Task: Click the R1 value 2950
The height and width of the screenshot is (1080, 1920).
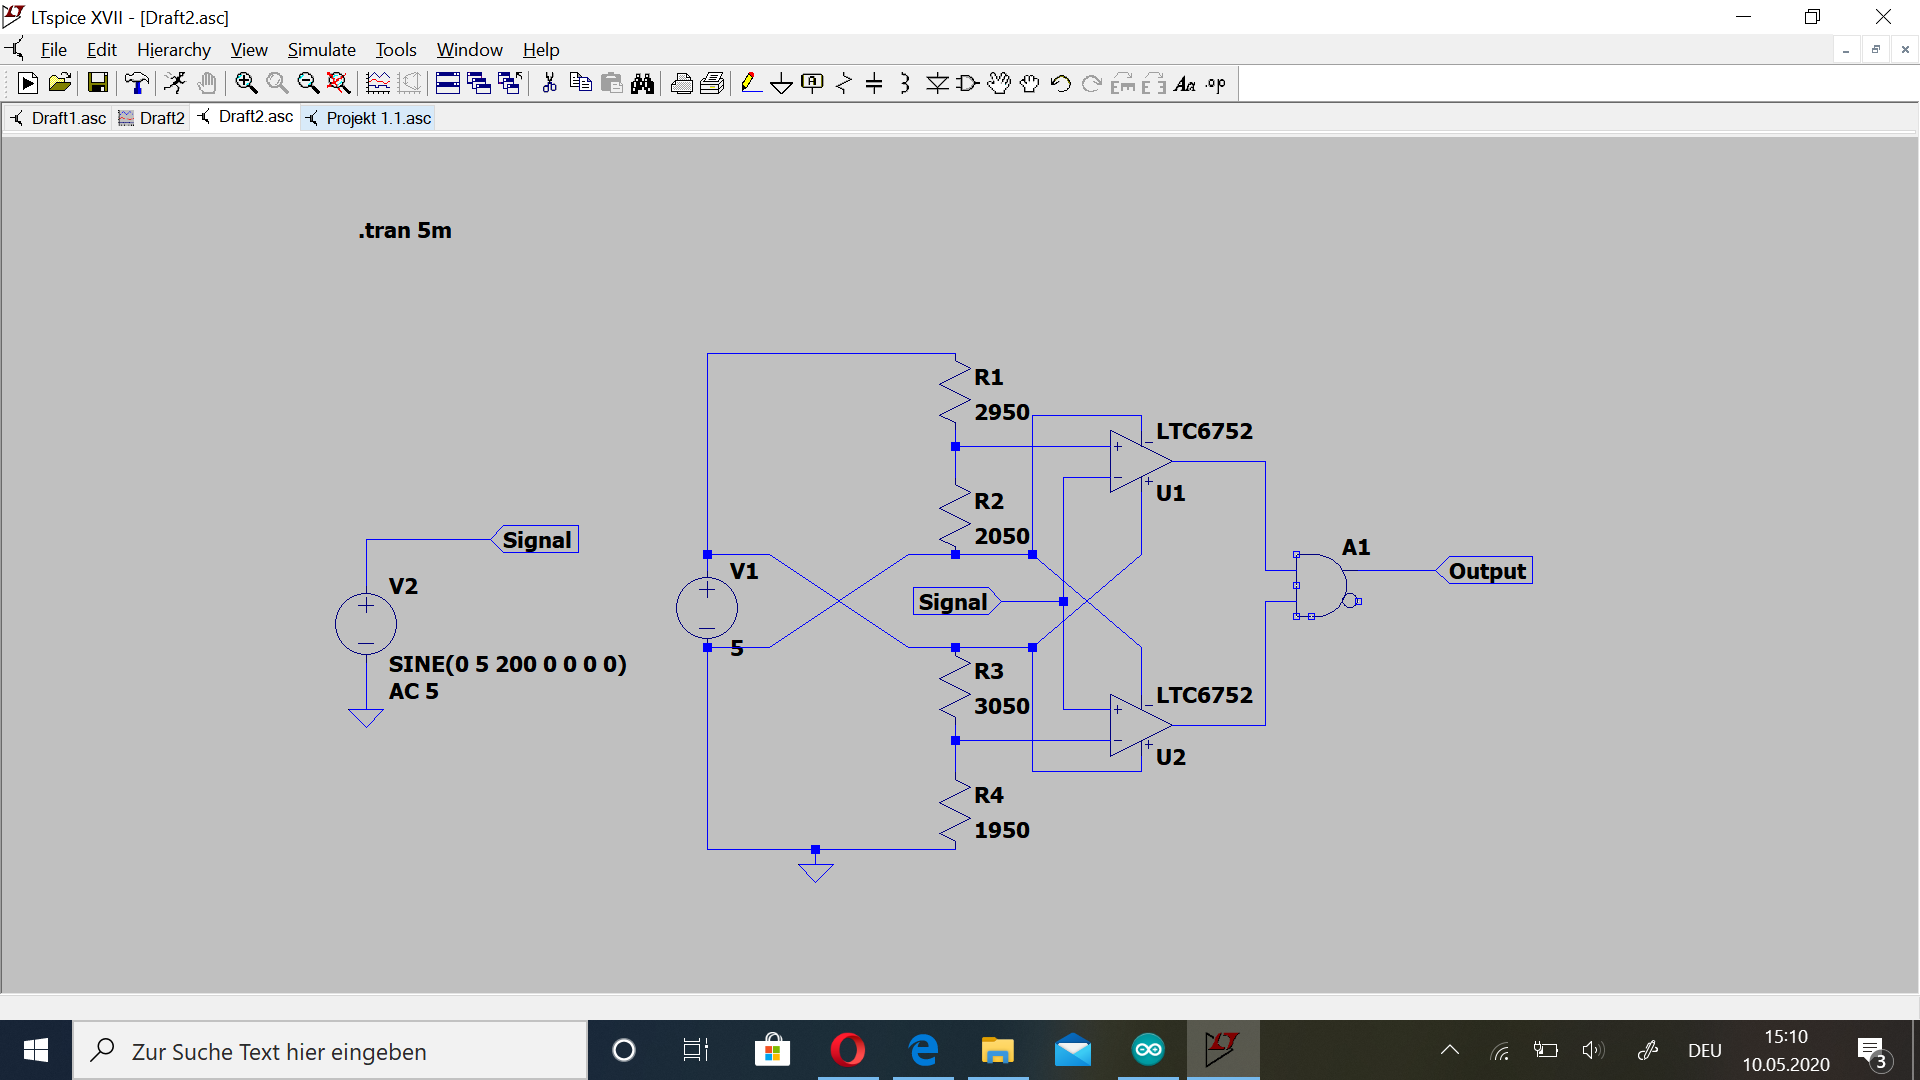Action: pyautogui.click(x=1002, y=412)
